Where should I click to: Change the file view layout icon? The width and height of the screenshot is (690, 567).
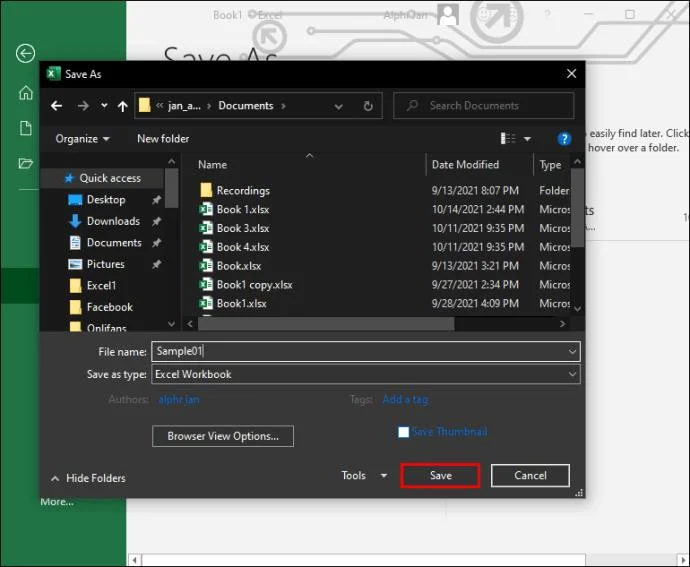pos(508,139)
